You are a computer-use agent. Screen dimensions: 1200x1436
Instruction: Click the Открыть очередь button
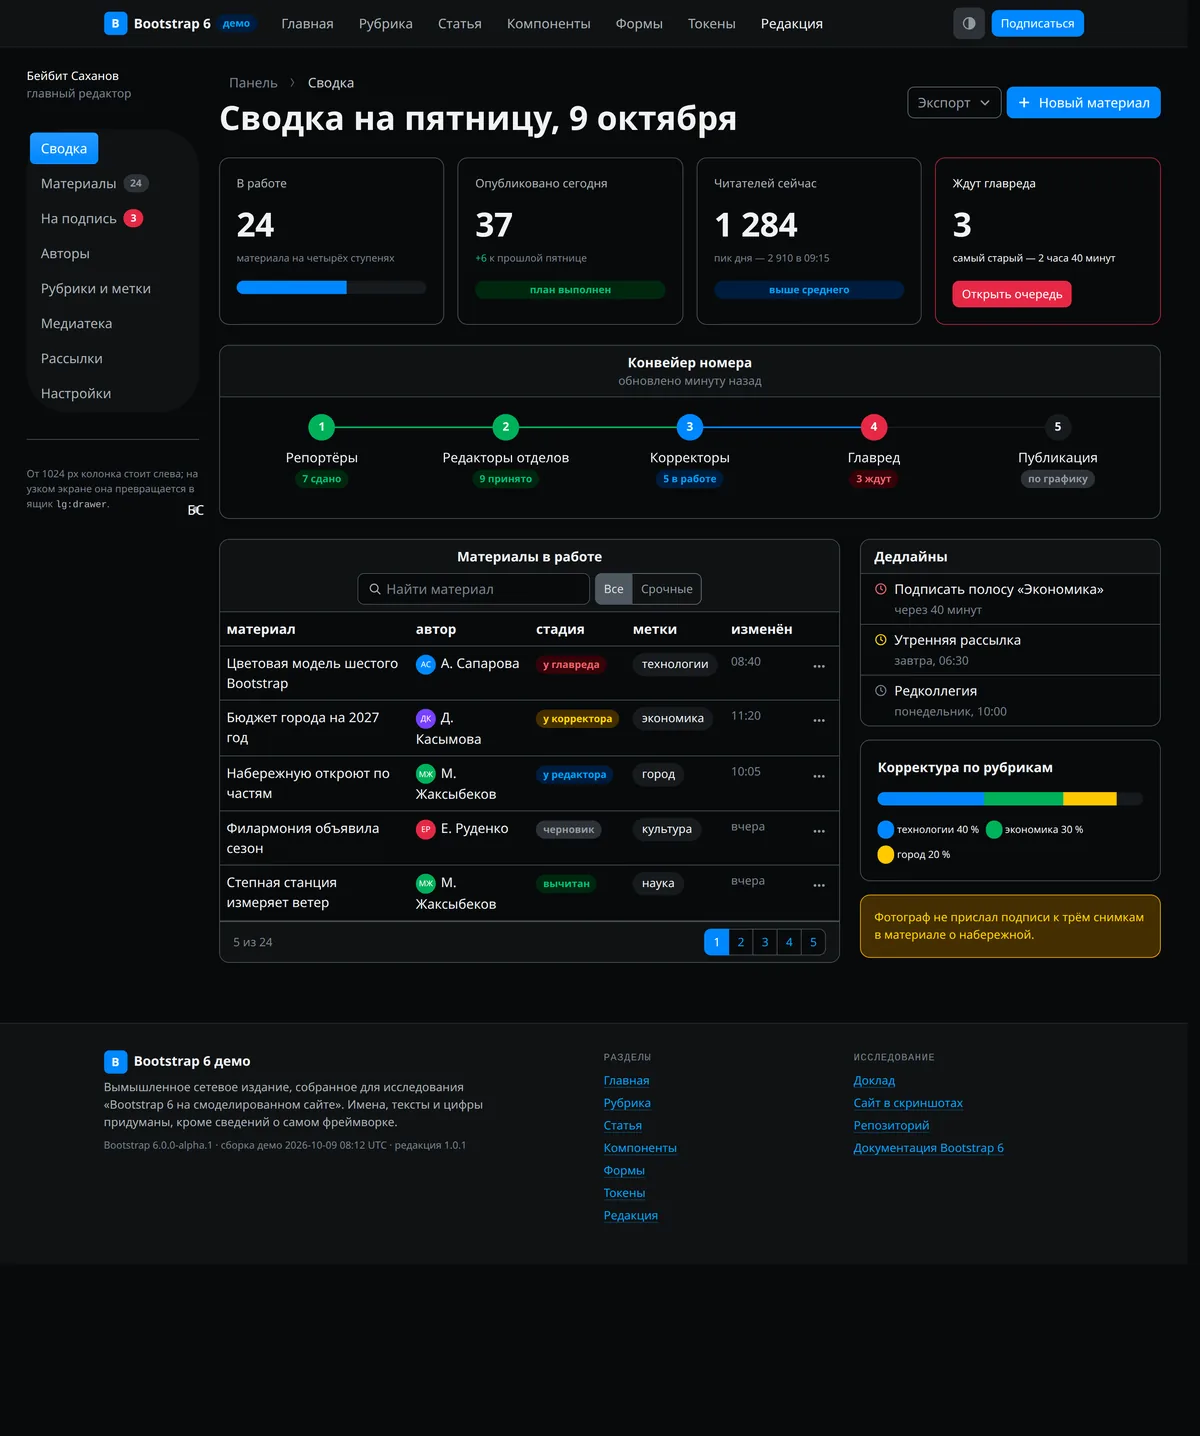(x=1012, y=294)
